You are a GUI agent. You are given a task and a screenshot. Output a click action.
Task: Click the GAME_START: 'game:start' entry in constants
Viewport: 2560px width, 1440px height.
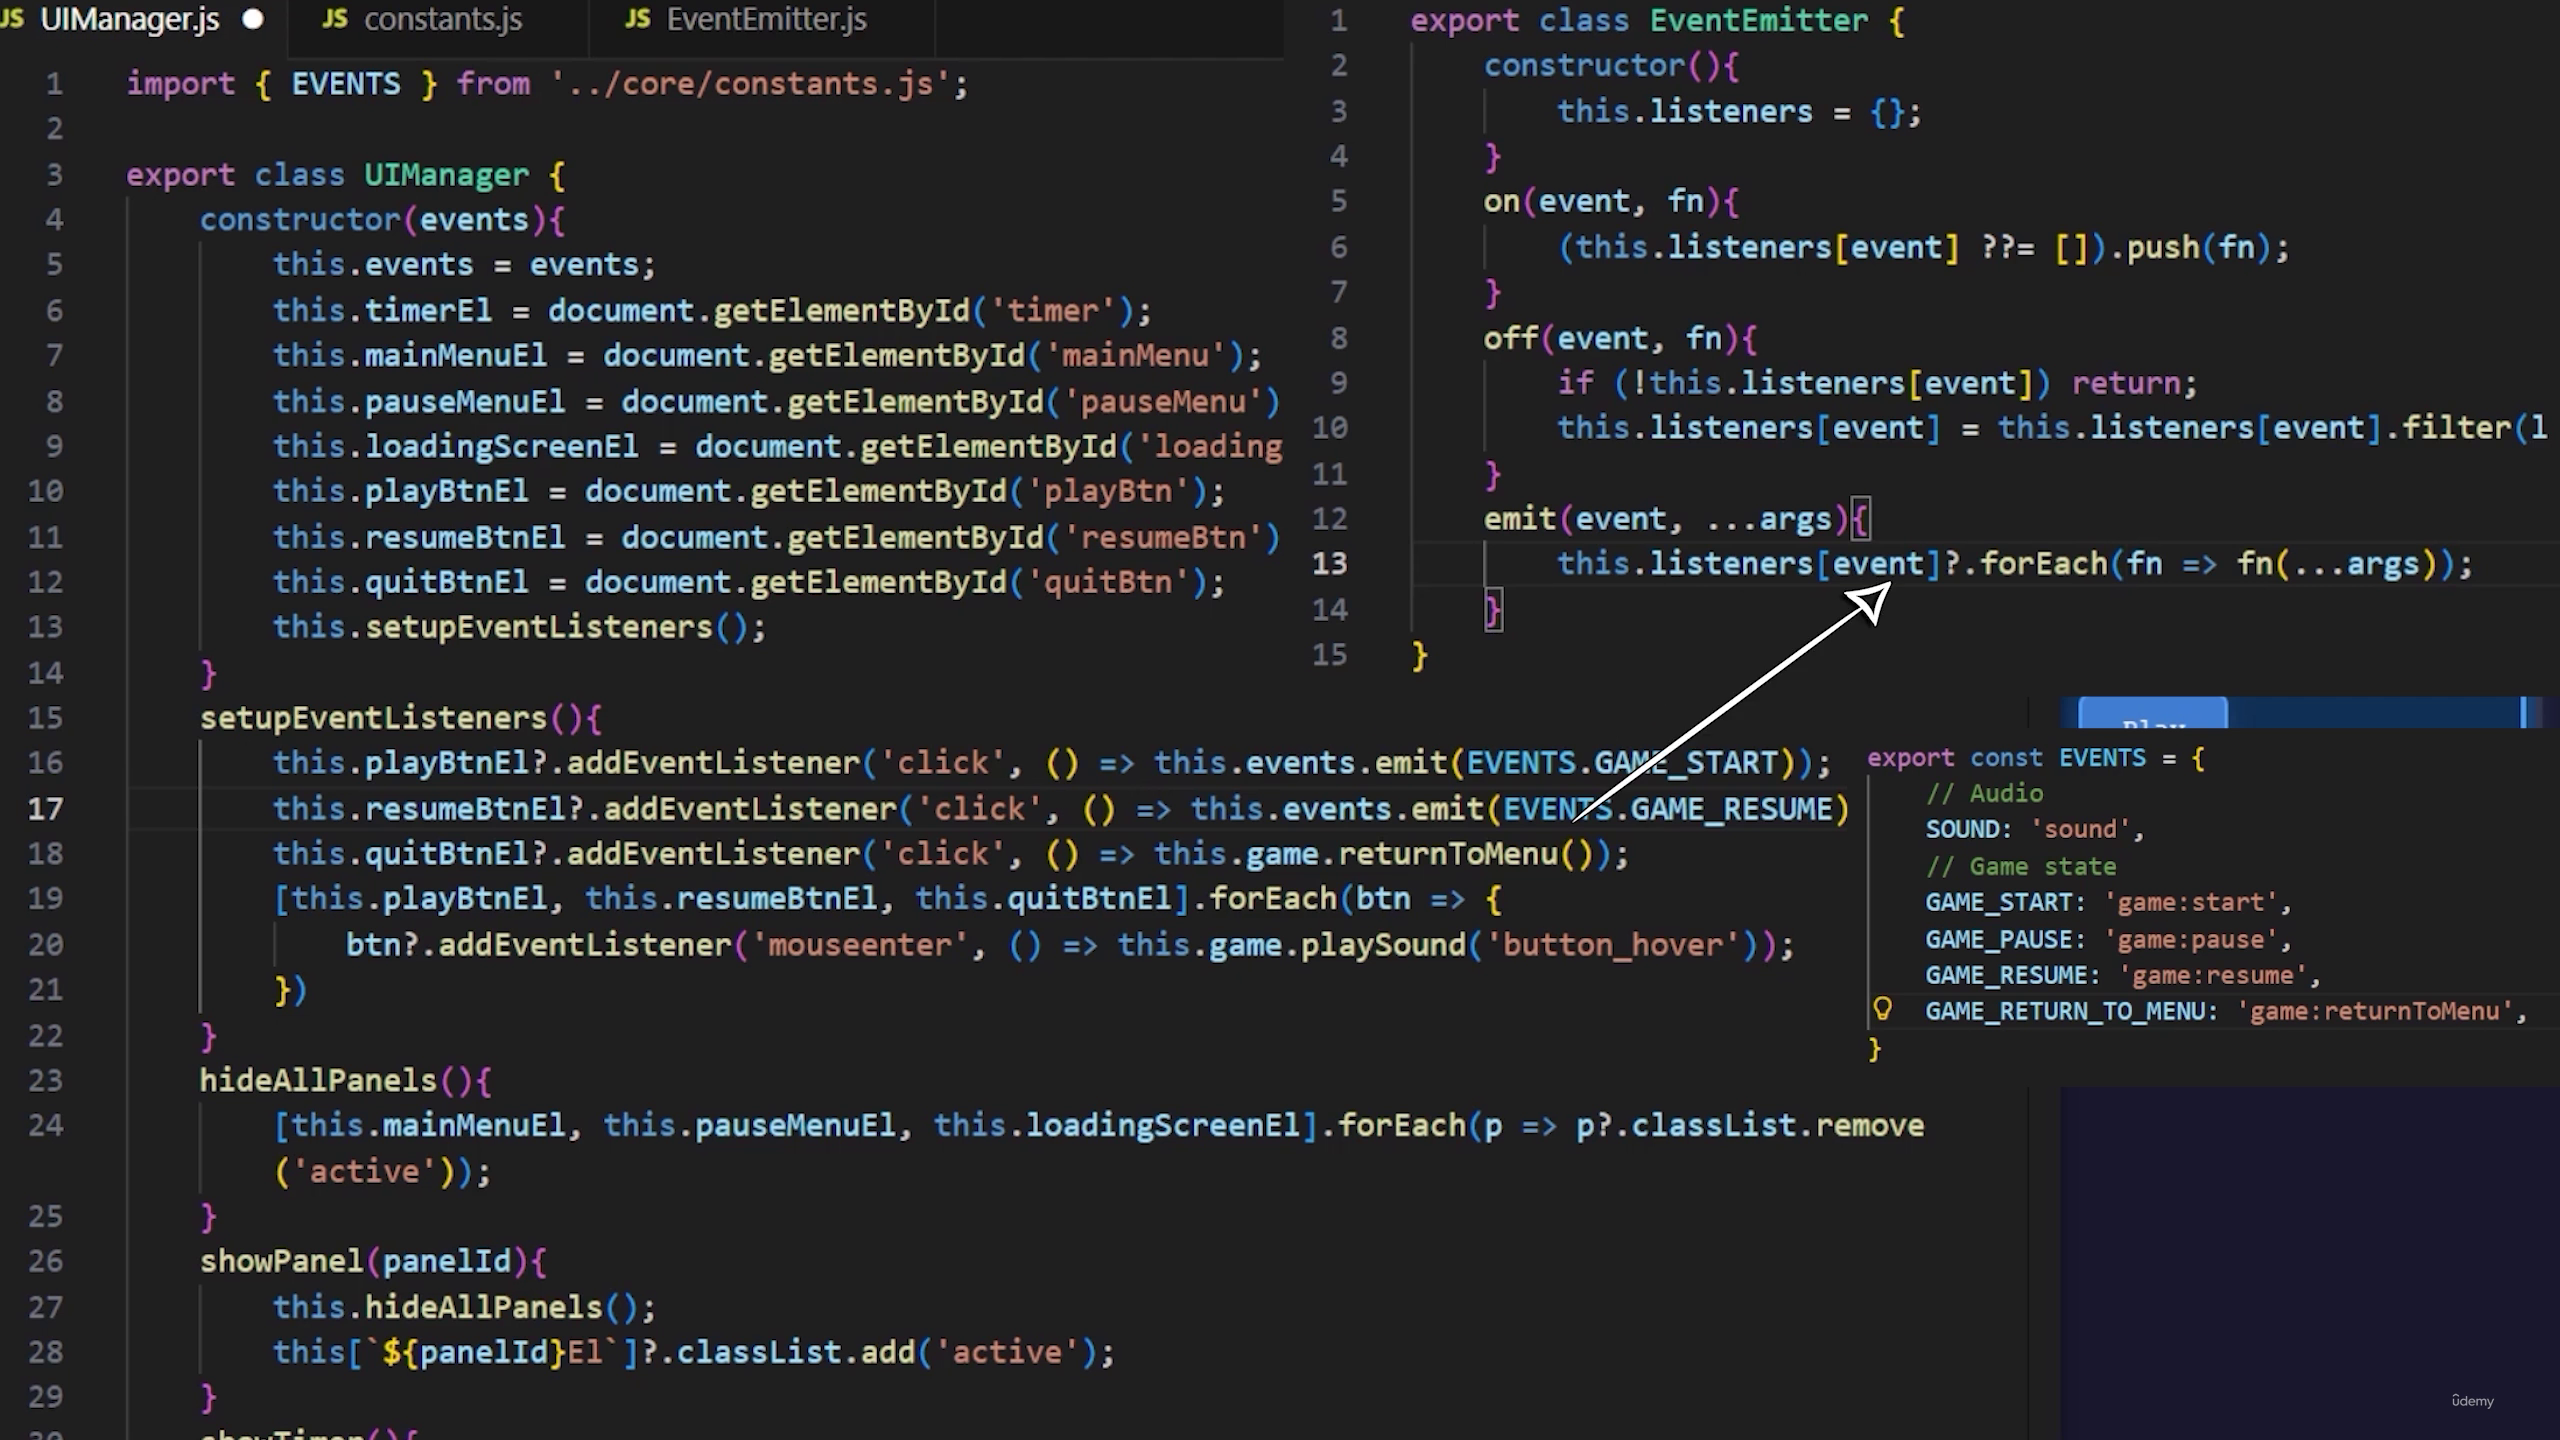[2108, 903]
